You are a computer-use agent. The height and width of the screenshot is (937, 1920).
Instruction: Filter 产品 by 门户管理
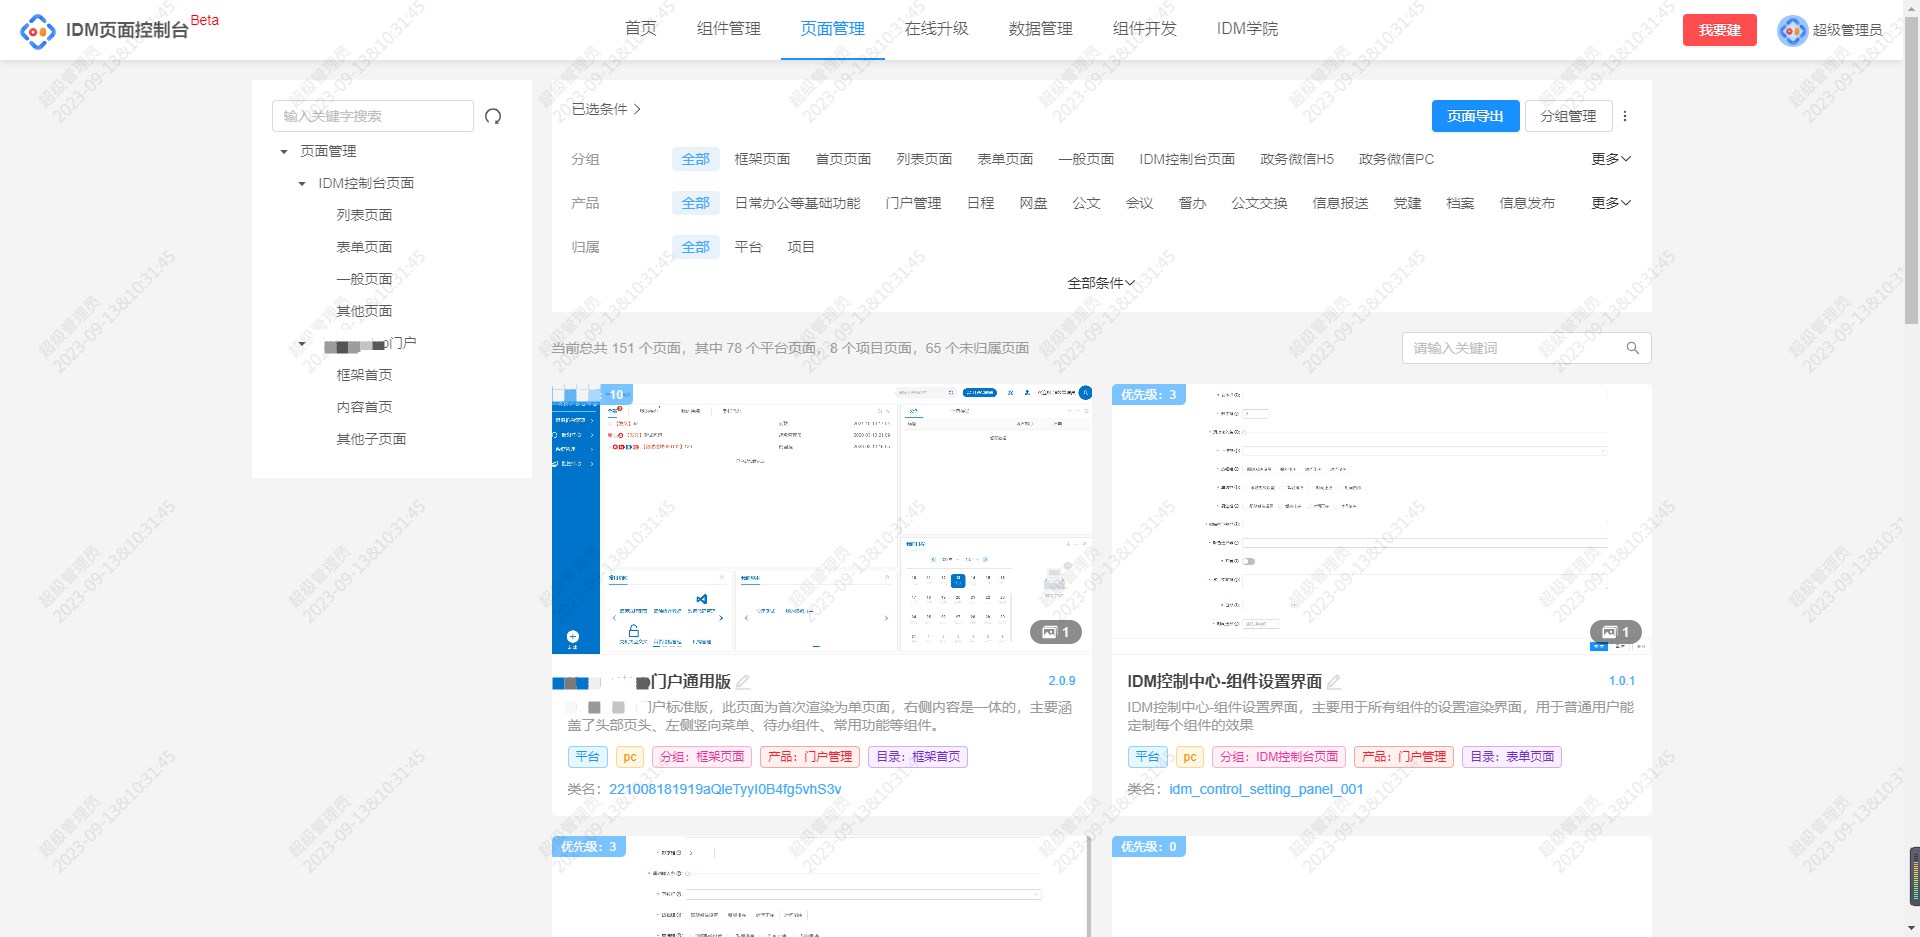(913, 203)
